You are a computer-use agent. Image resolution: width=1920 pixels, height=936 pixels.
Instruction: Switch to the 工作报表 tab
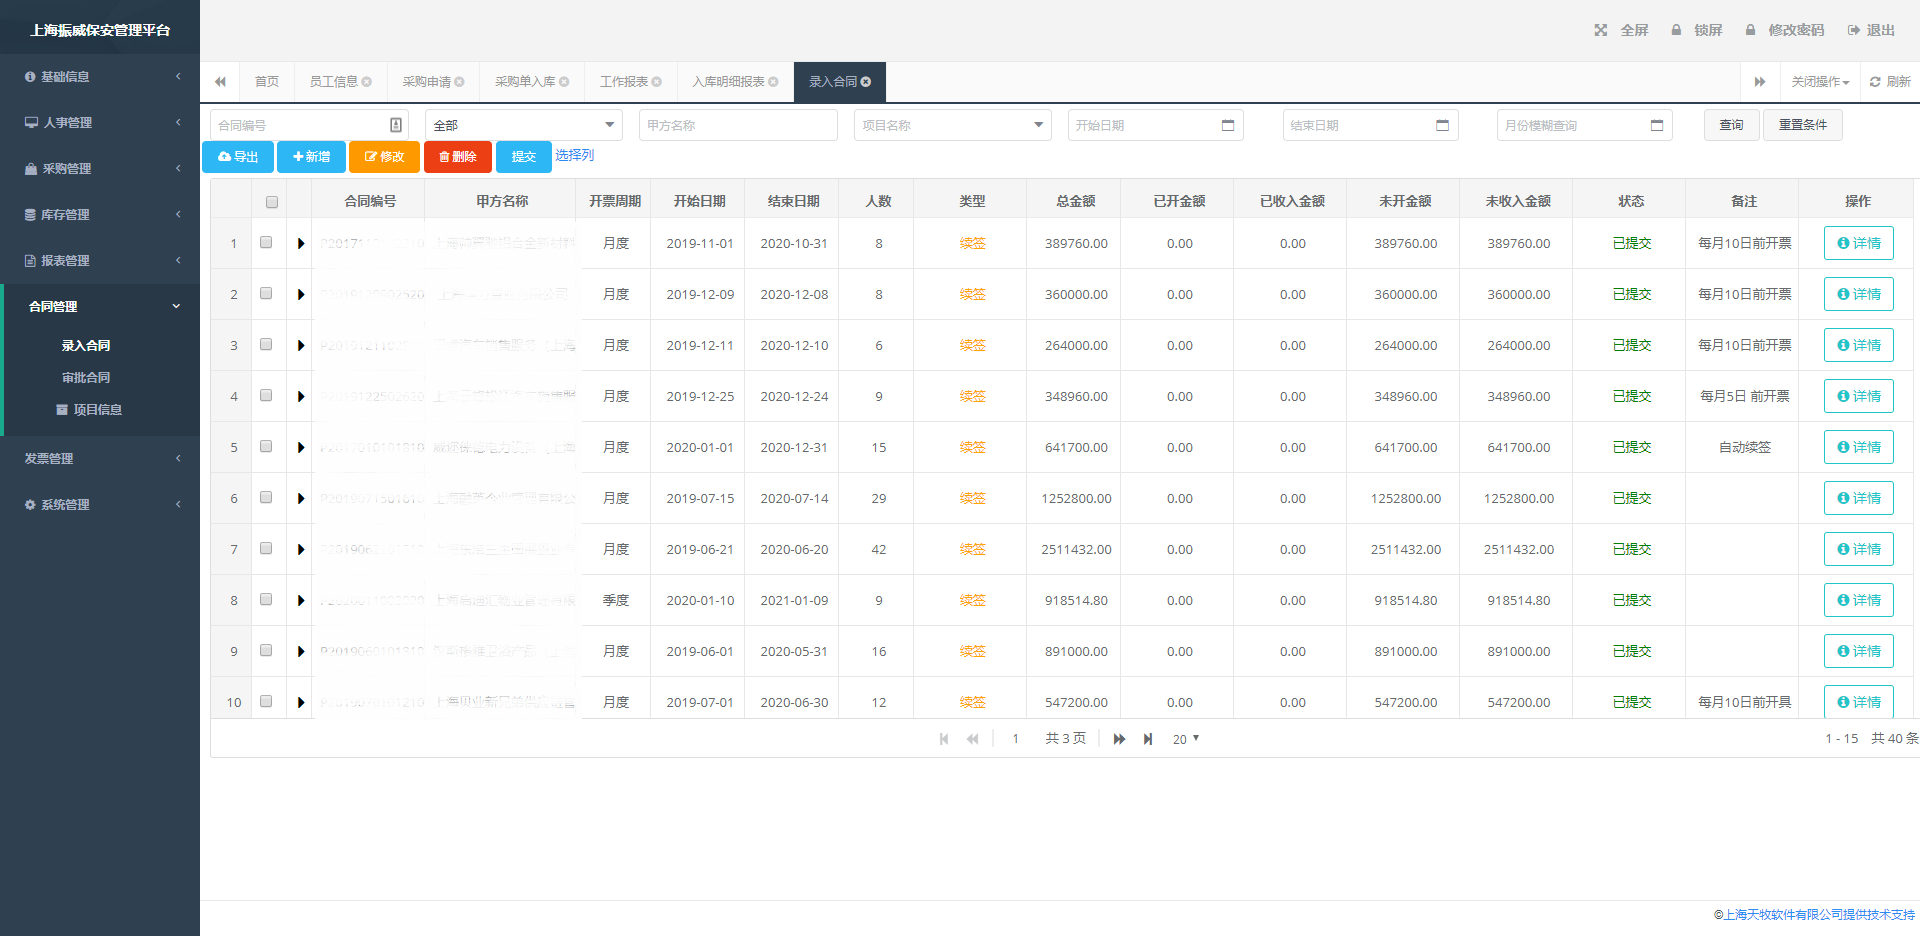(x=624, y=82)
